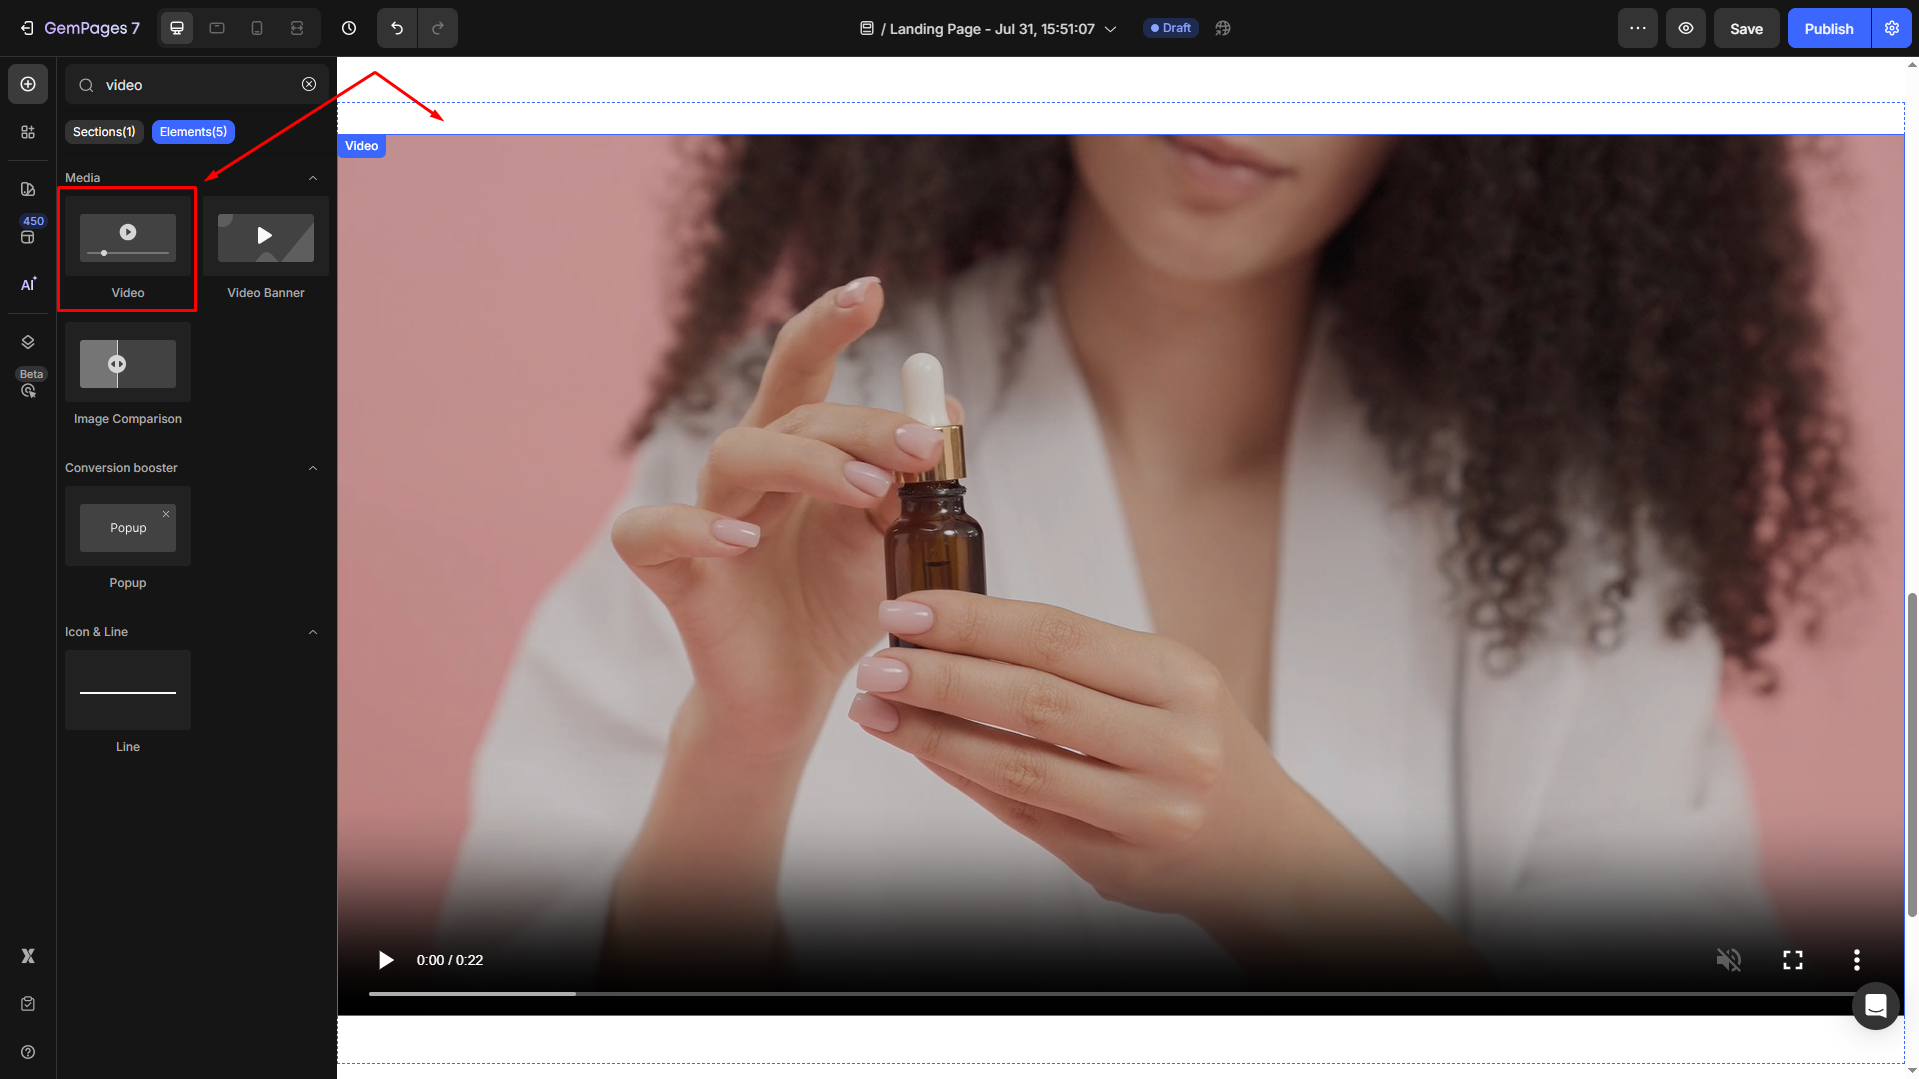Preview the page with the eye icon
This screenshot has width=1919, height=1079.
click(1685, 28)
